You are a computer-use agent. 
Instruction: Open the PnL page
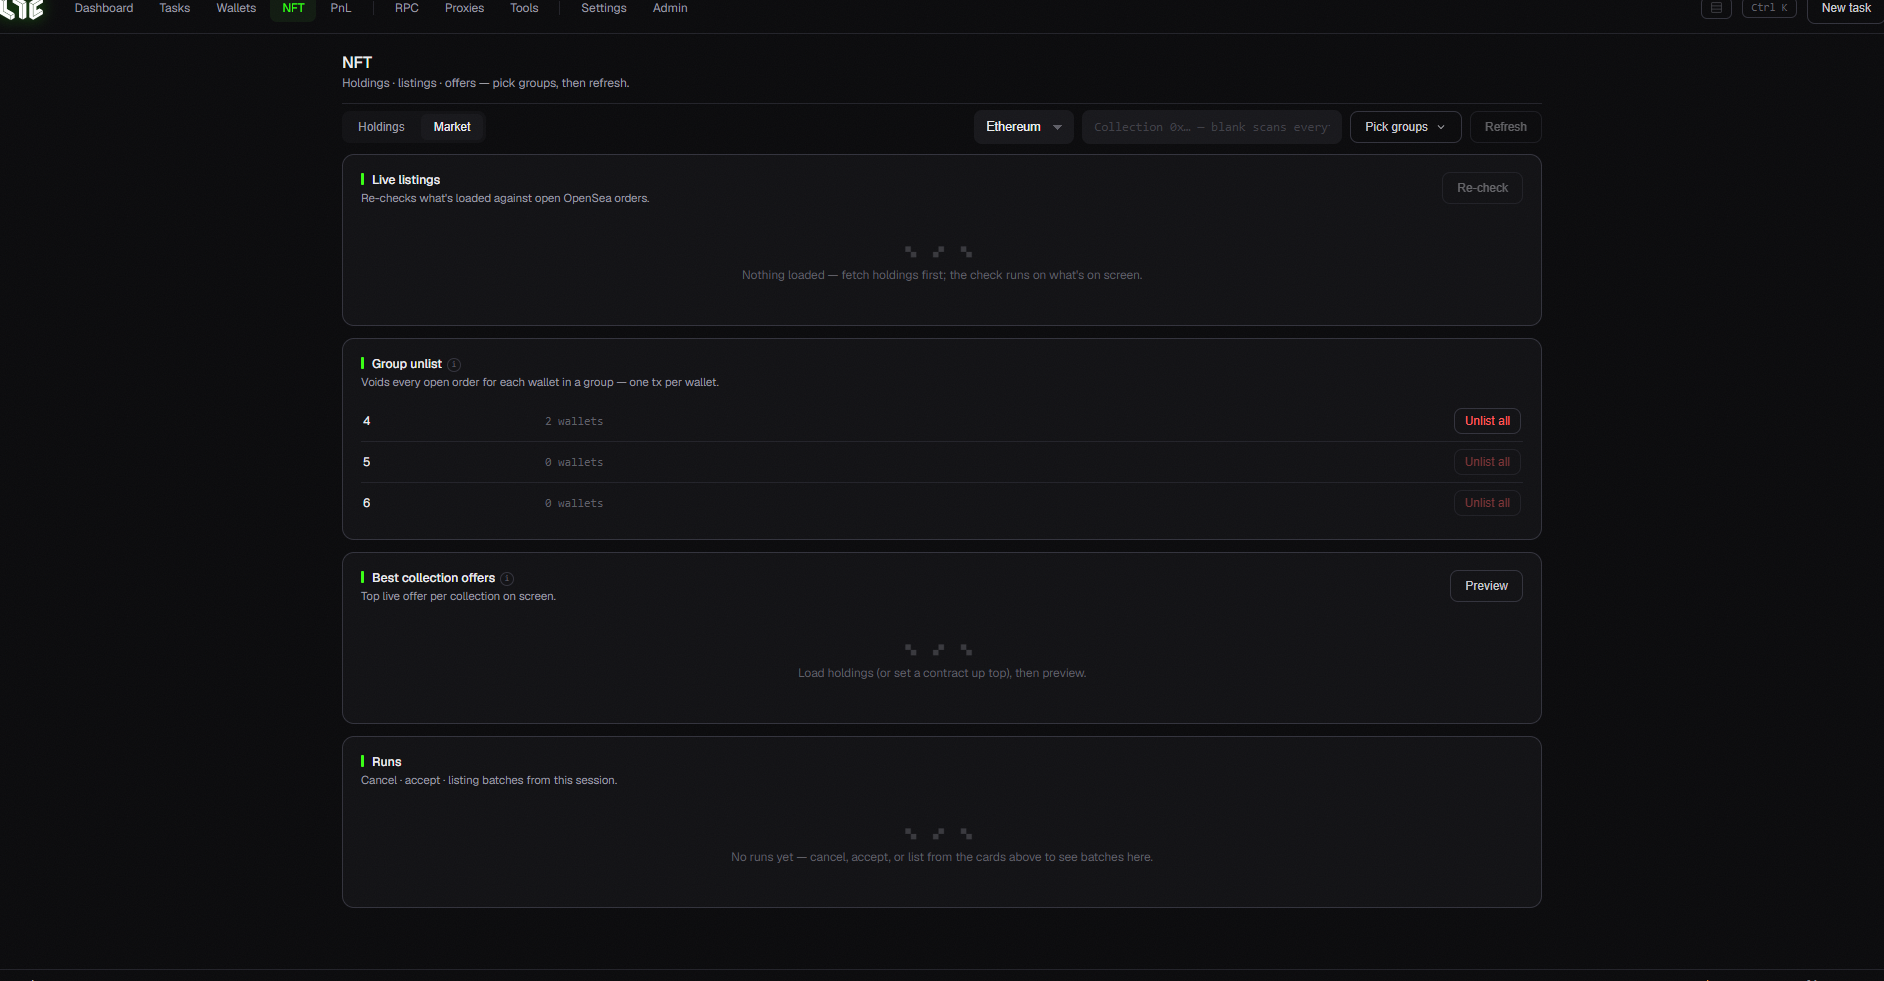(x=341, y=8)
